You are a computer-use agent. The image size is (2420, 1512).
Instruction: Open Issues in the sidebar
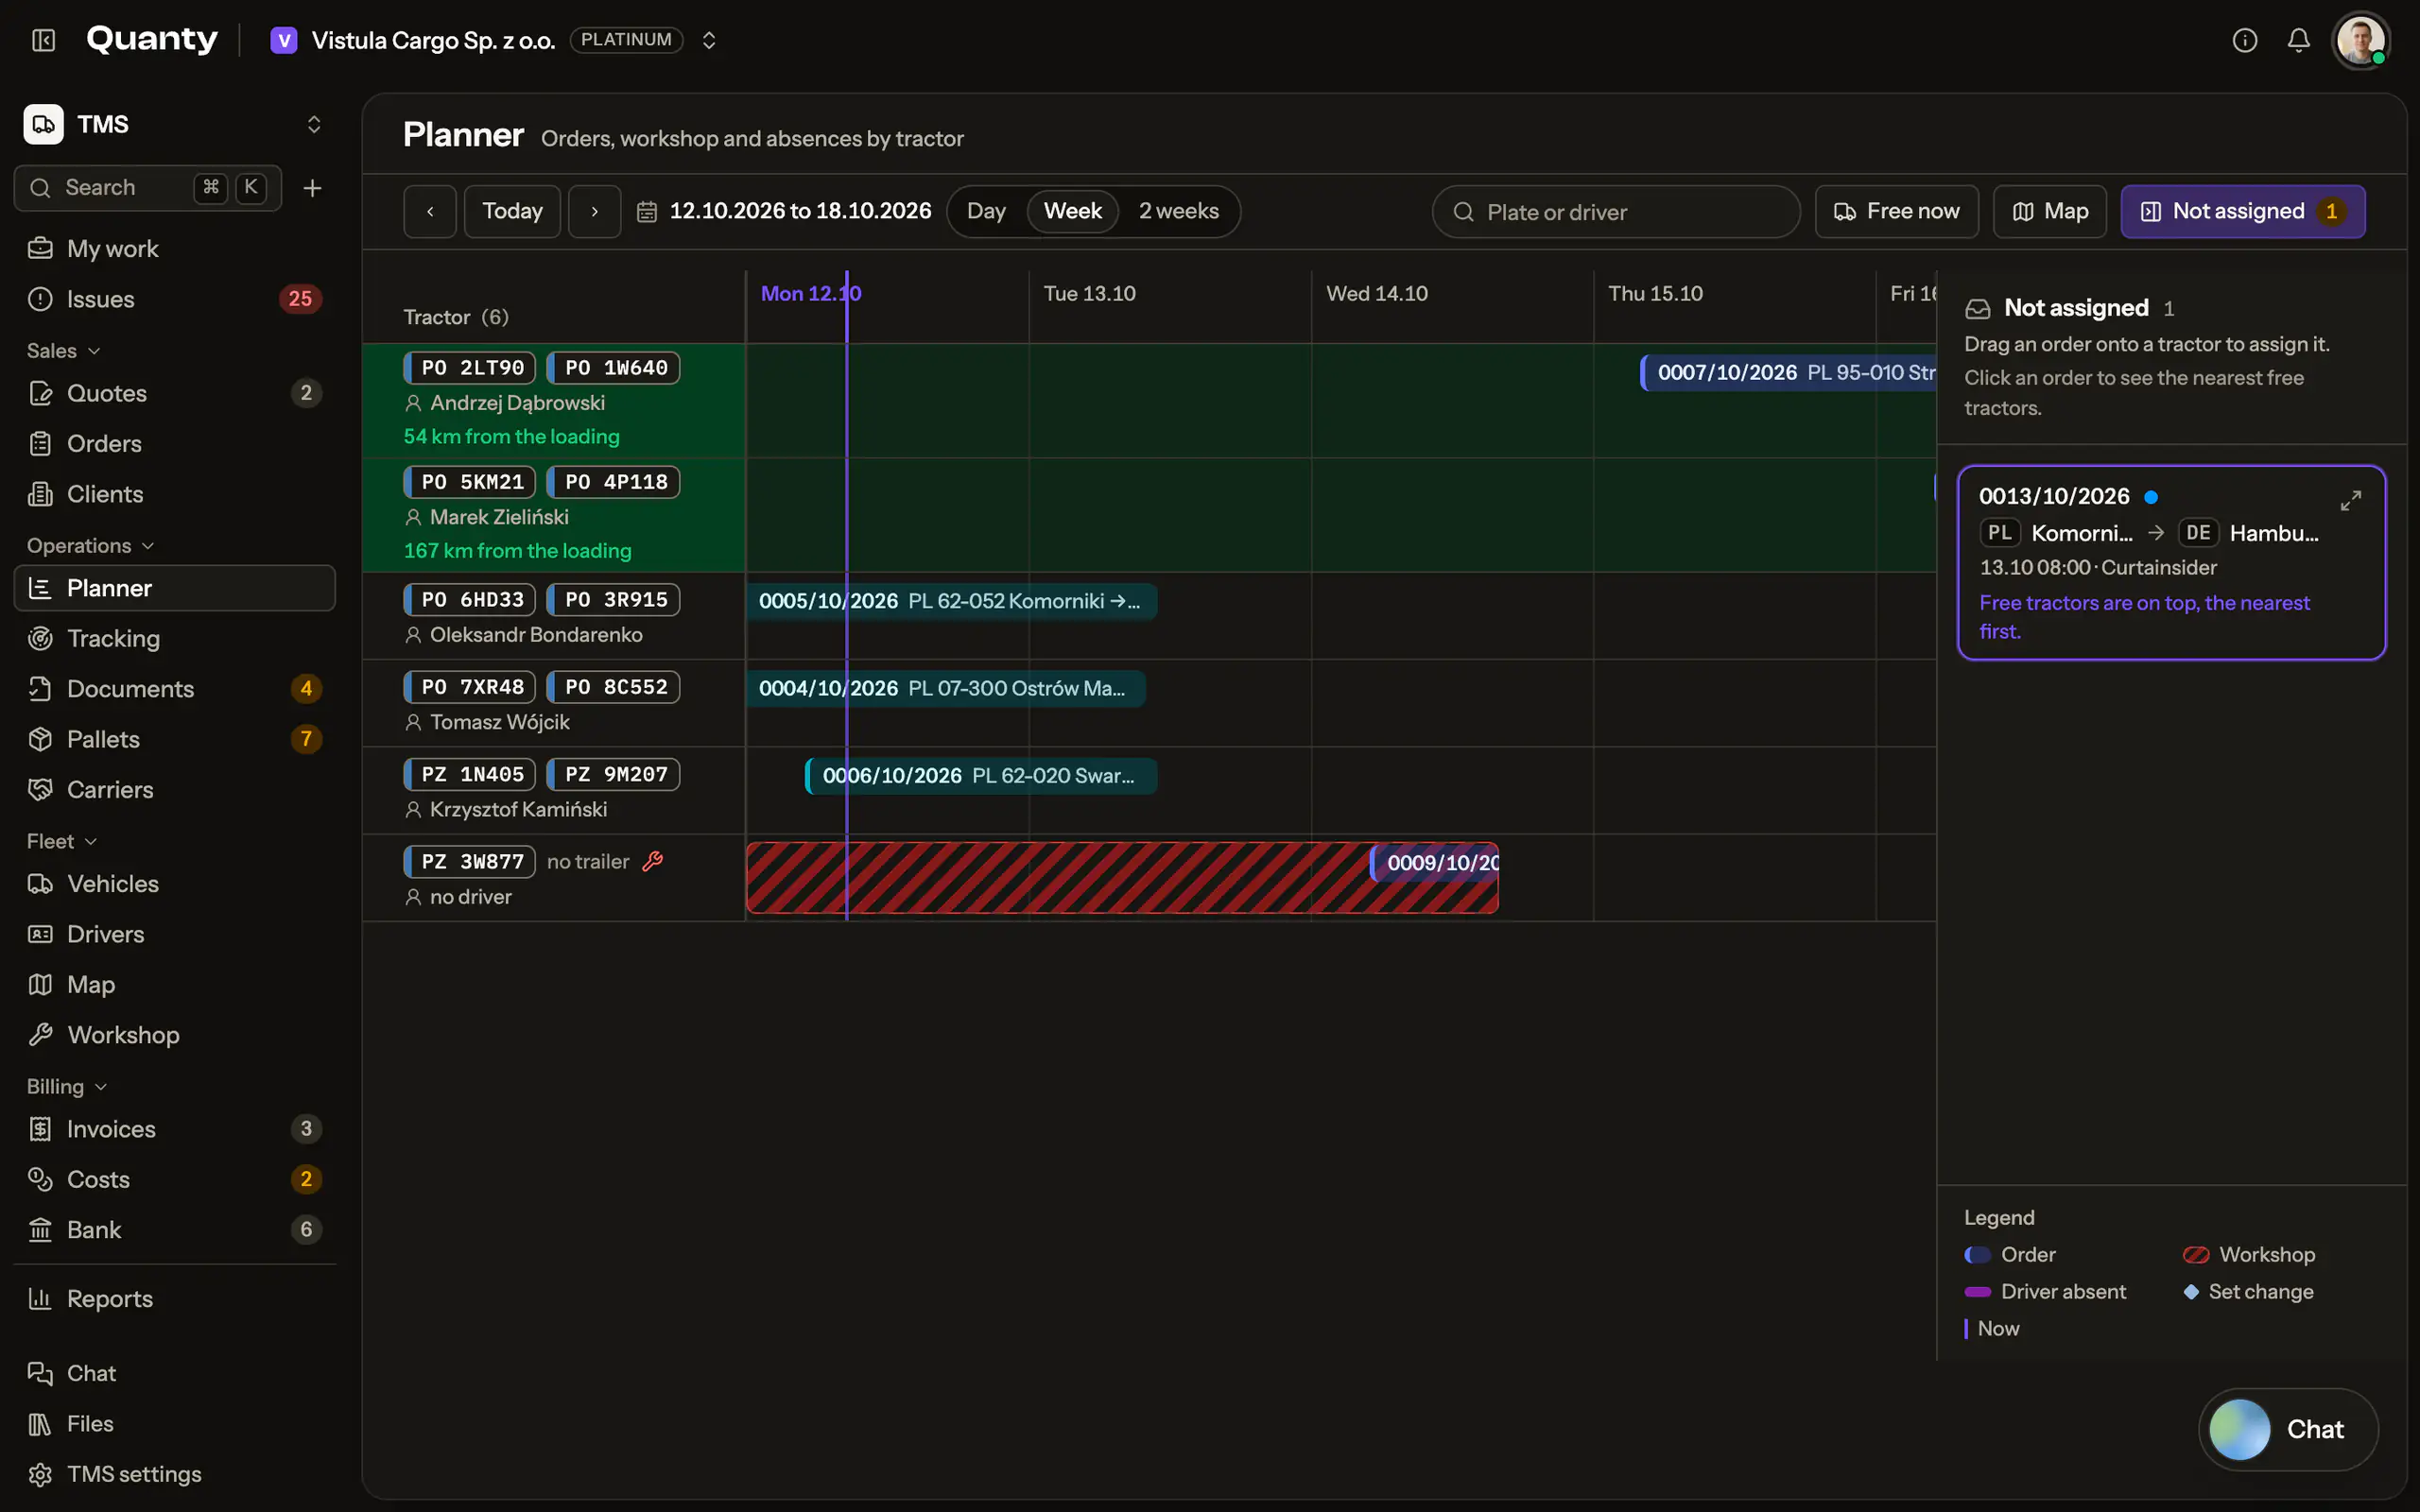(175, 299)
